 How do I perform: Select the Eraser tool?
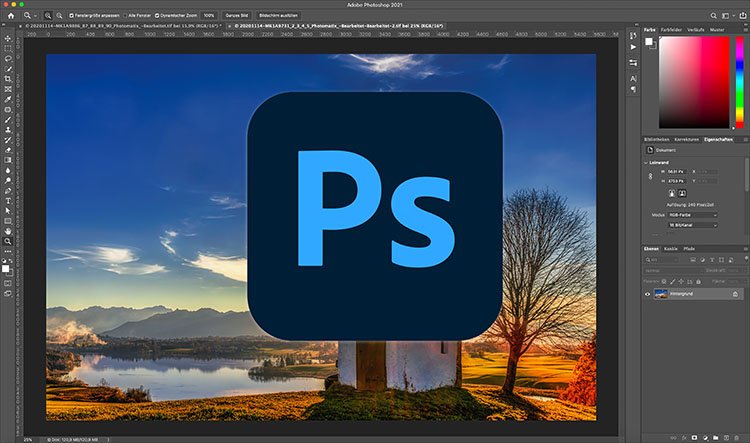[x=8, y=150]
